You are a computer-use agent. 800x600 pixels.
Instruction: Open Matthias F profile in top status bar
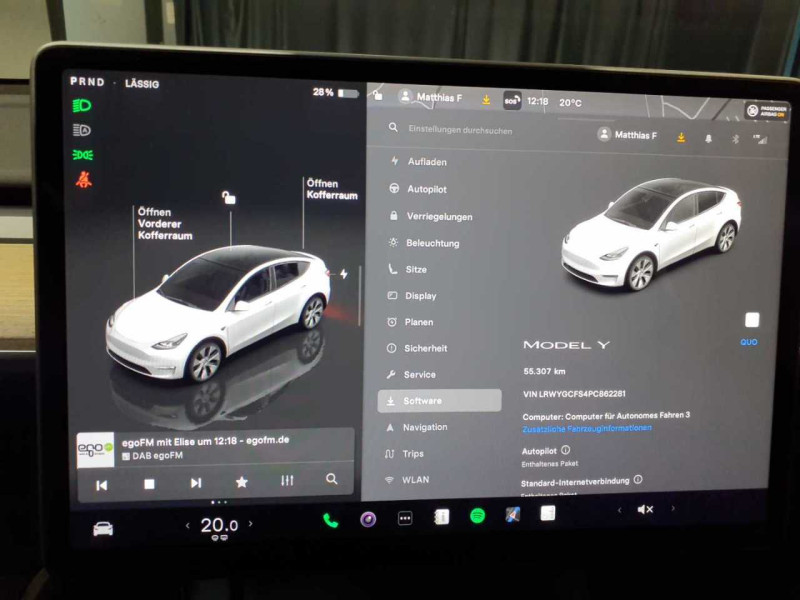click(x=431, y=97)
